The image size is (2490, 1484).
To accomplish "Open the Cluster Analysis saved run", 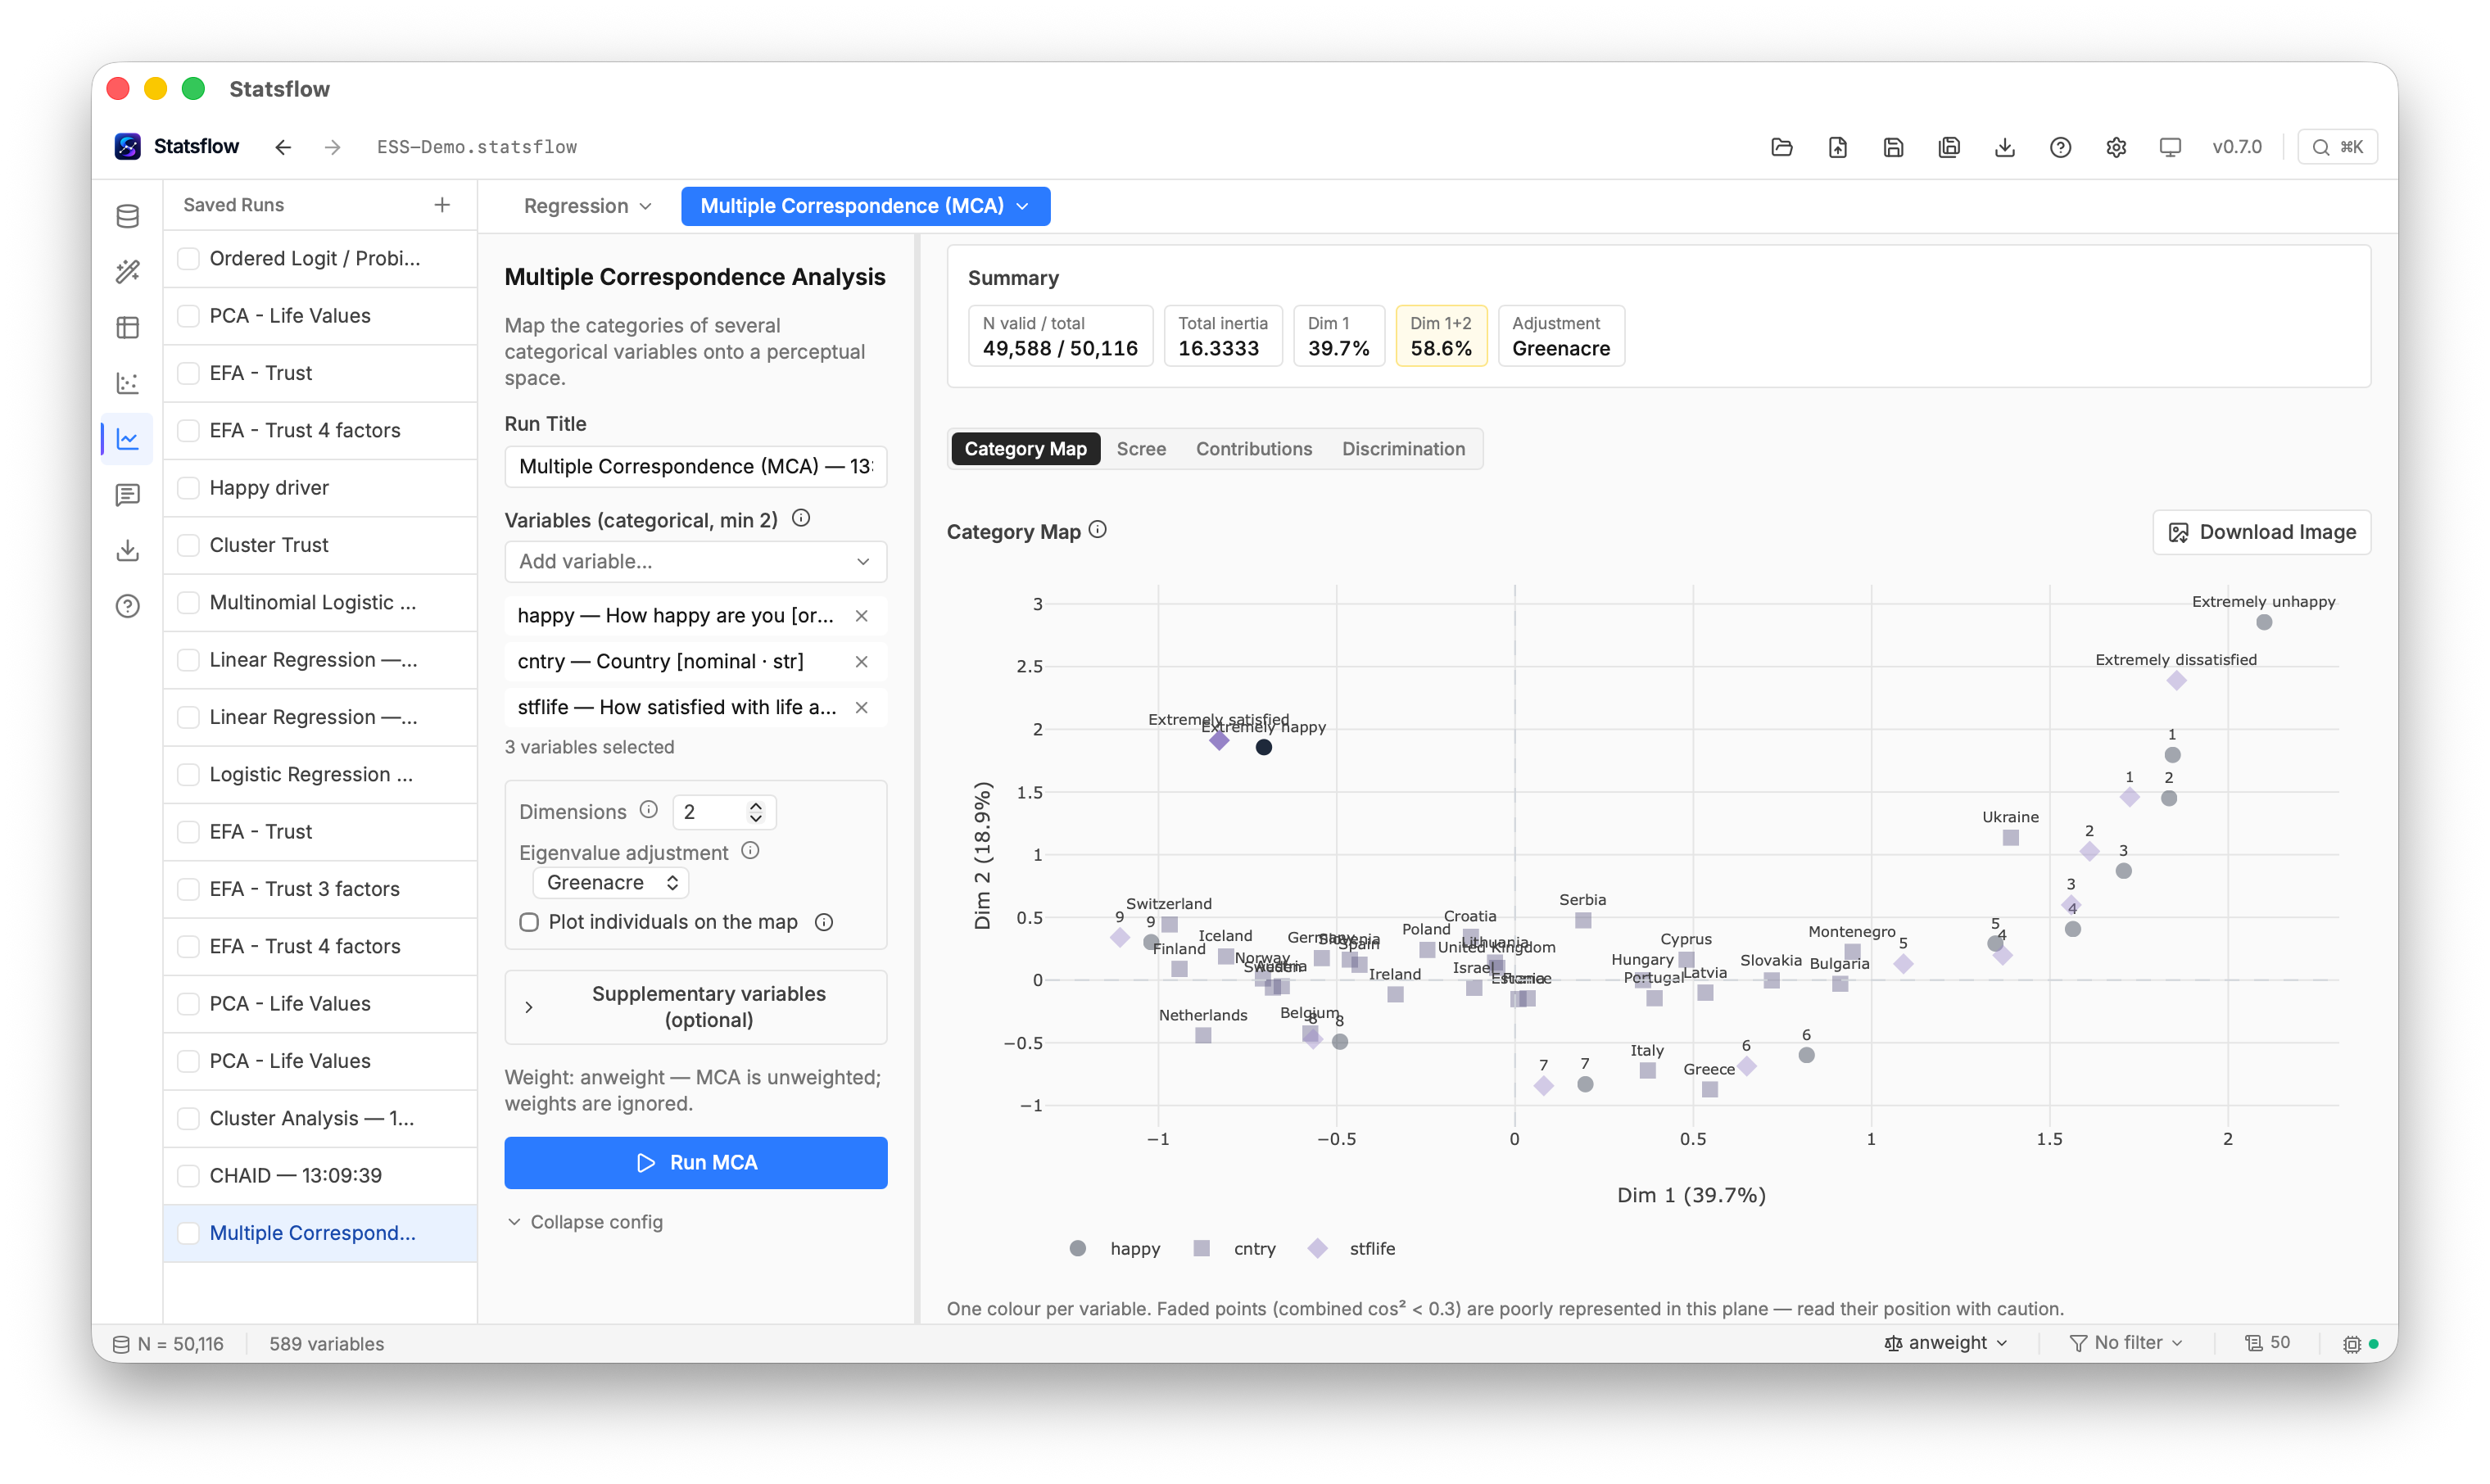I will tap(320, 1118).
